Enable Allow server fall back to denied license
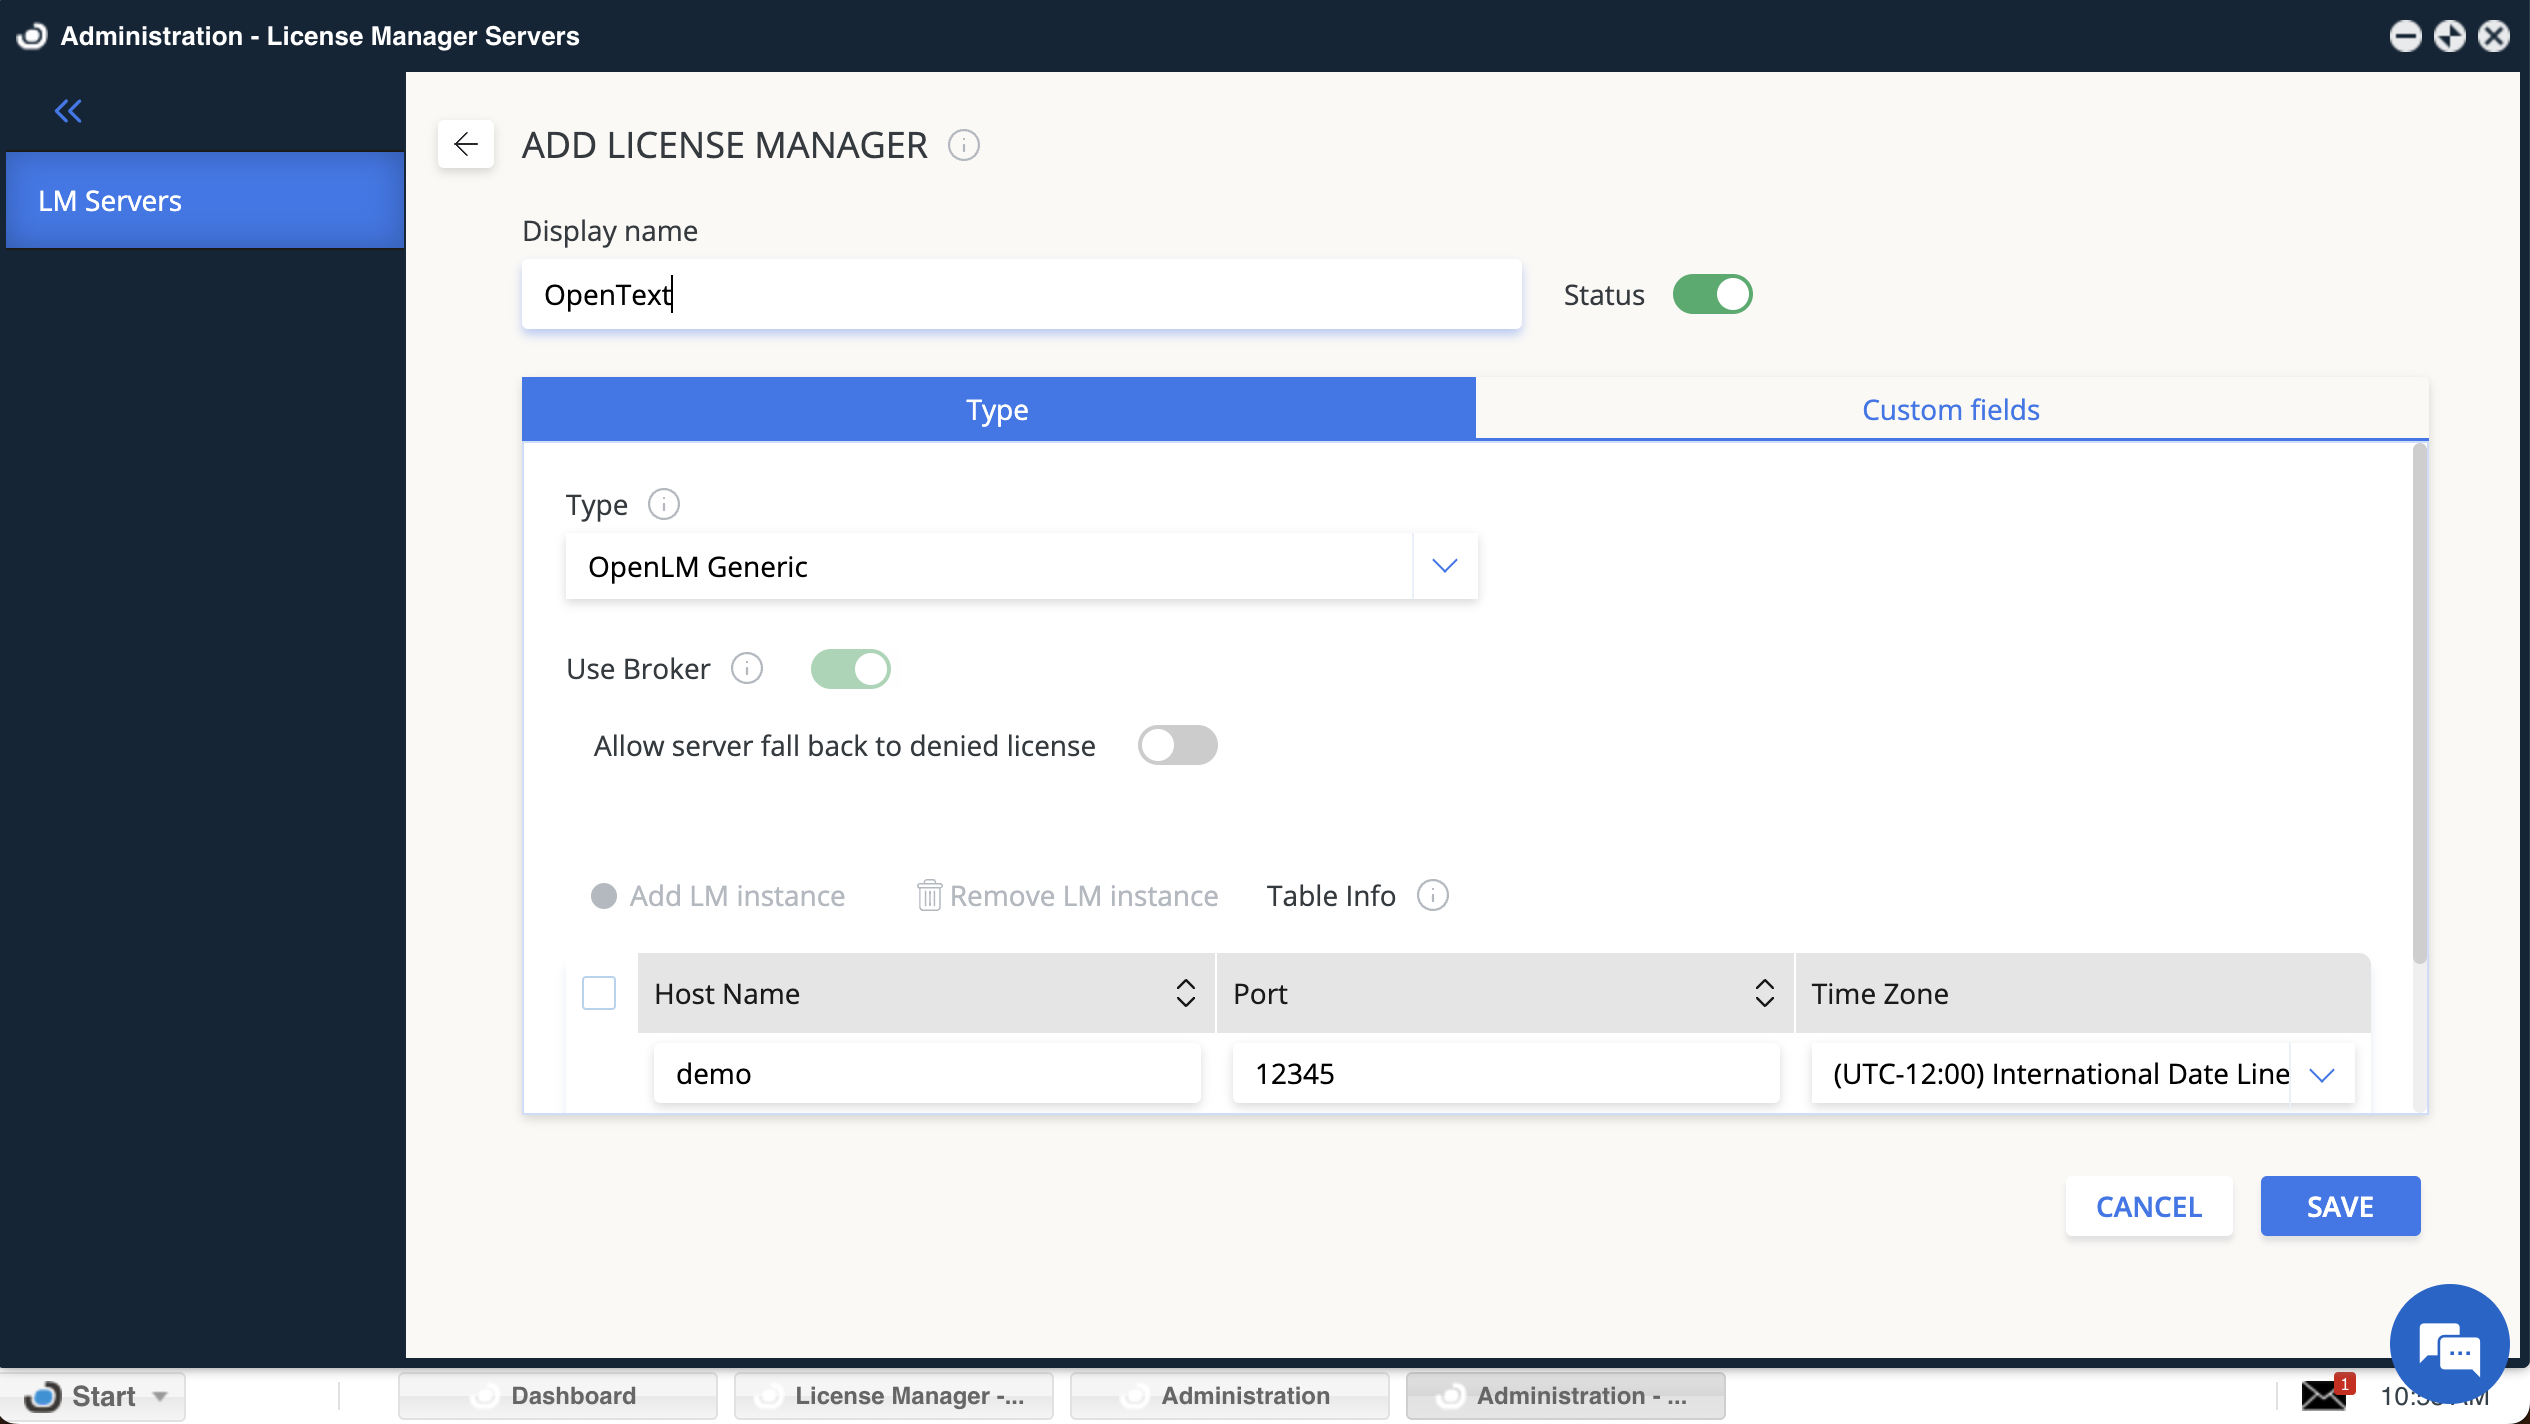2530x1424 pixels. coord(1177,745)
